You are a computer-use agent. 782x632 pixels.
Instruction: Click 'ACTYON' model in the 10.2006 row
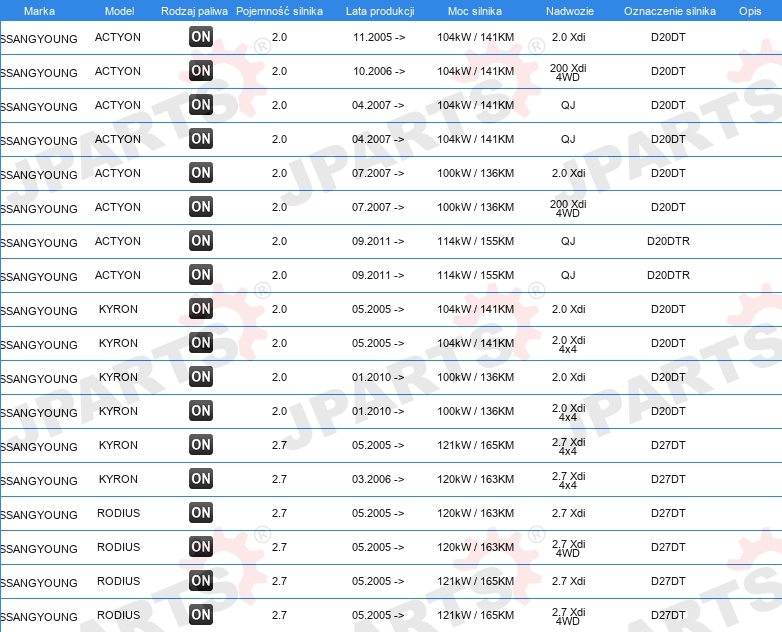click(118, 71)
